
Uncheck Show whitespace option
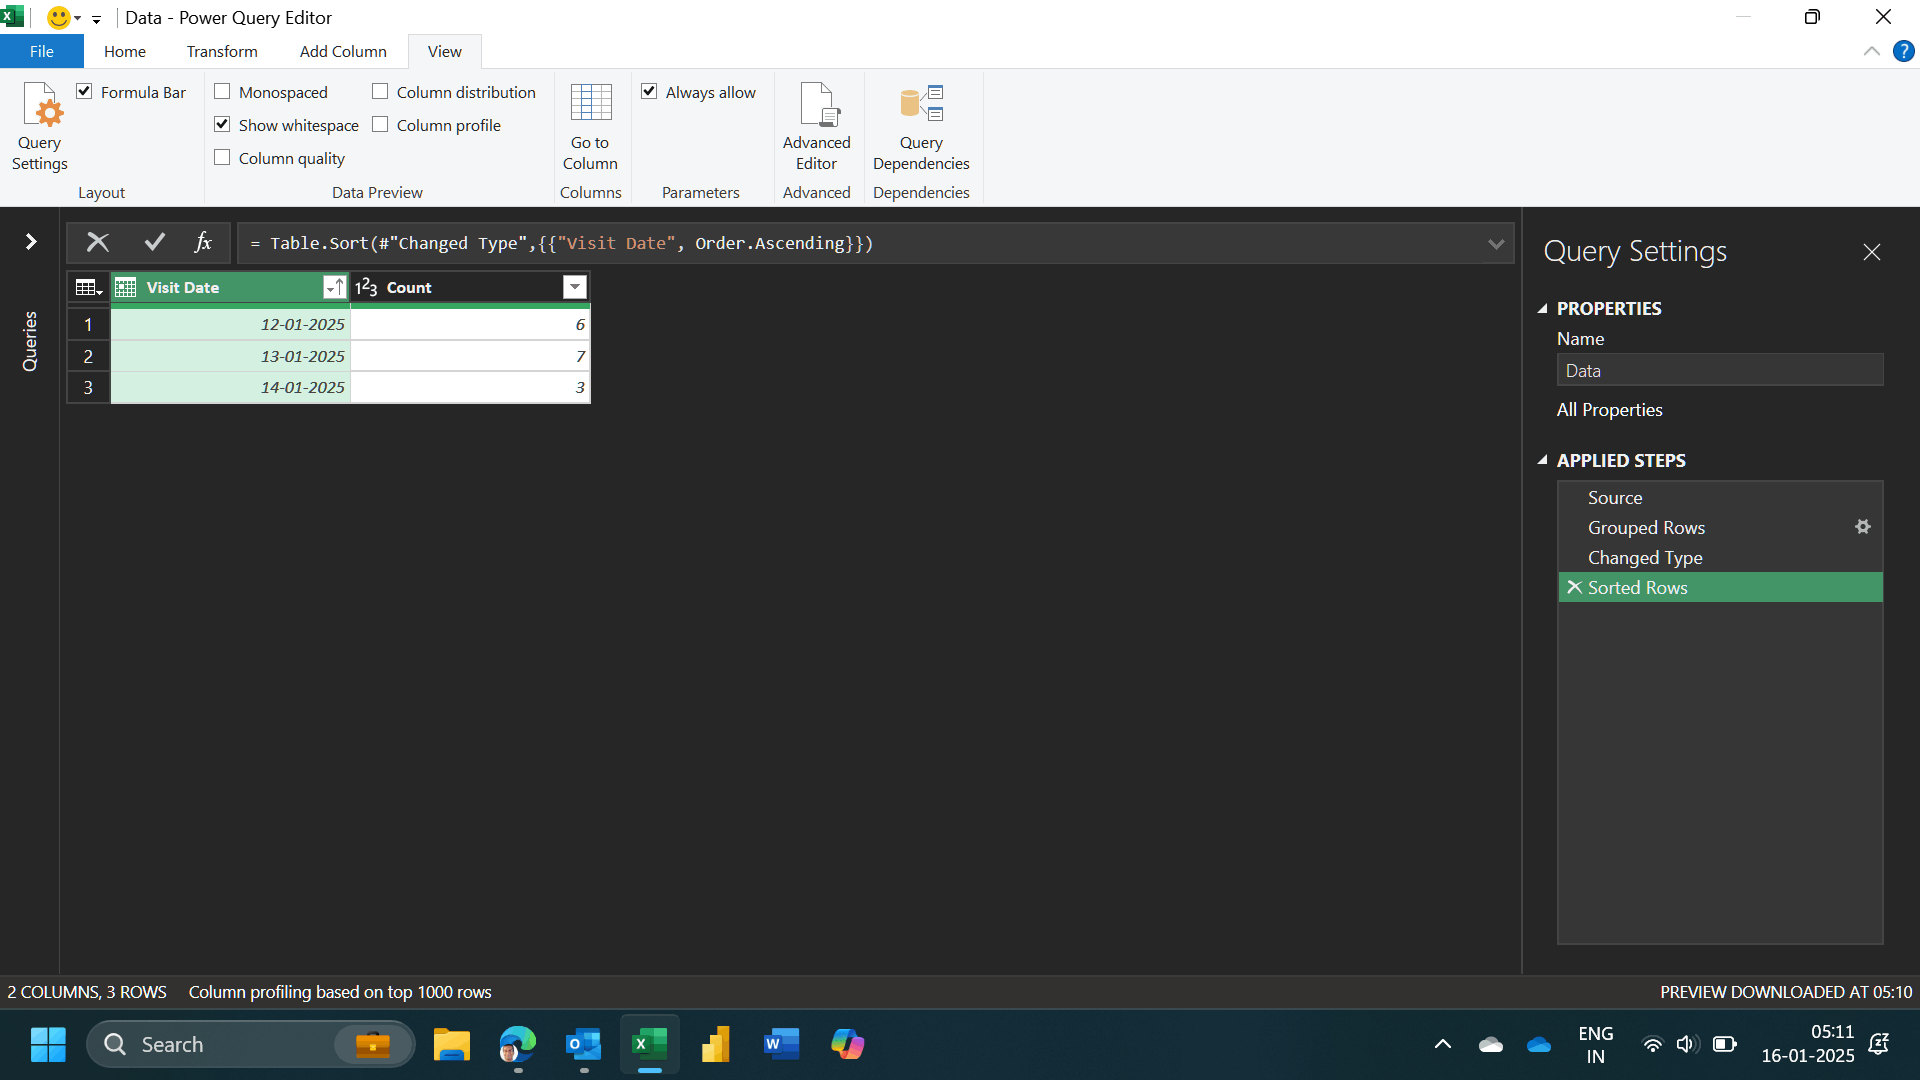coord(222,125)
